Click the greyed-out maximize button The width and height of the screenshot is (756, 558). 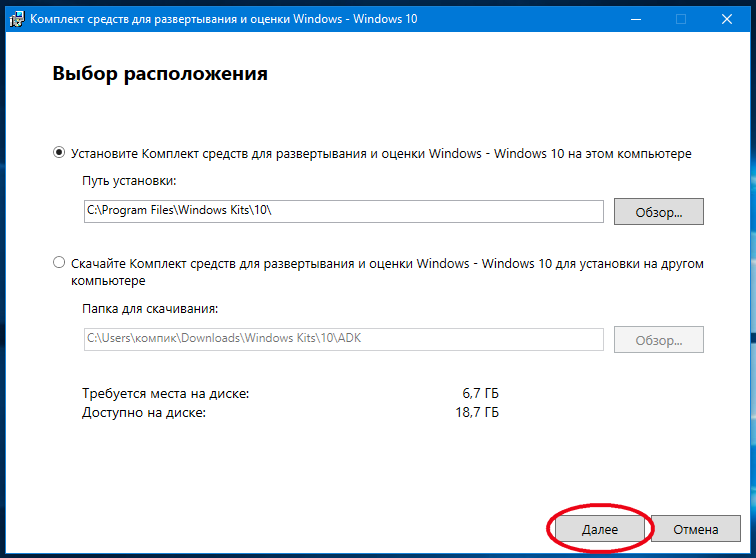point(681,19)
